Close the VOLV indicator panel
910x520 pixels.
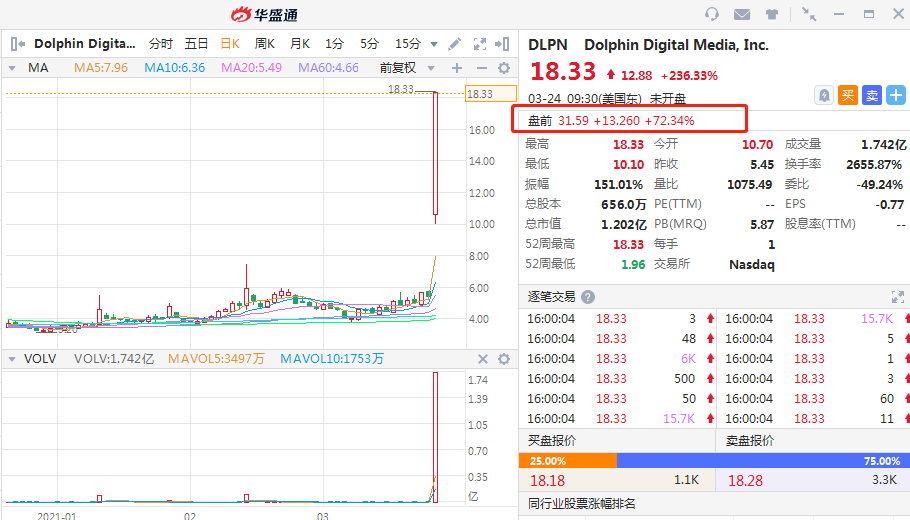(482, 359)
